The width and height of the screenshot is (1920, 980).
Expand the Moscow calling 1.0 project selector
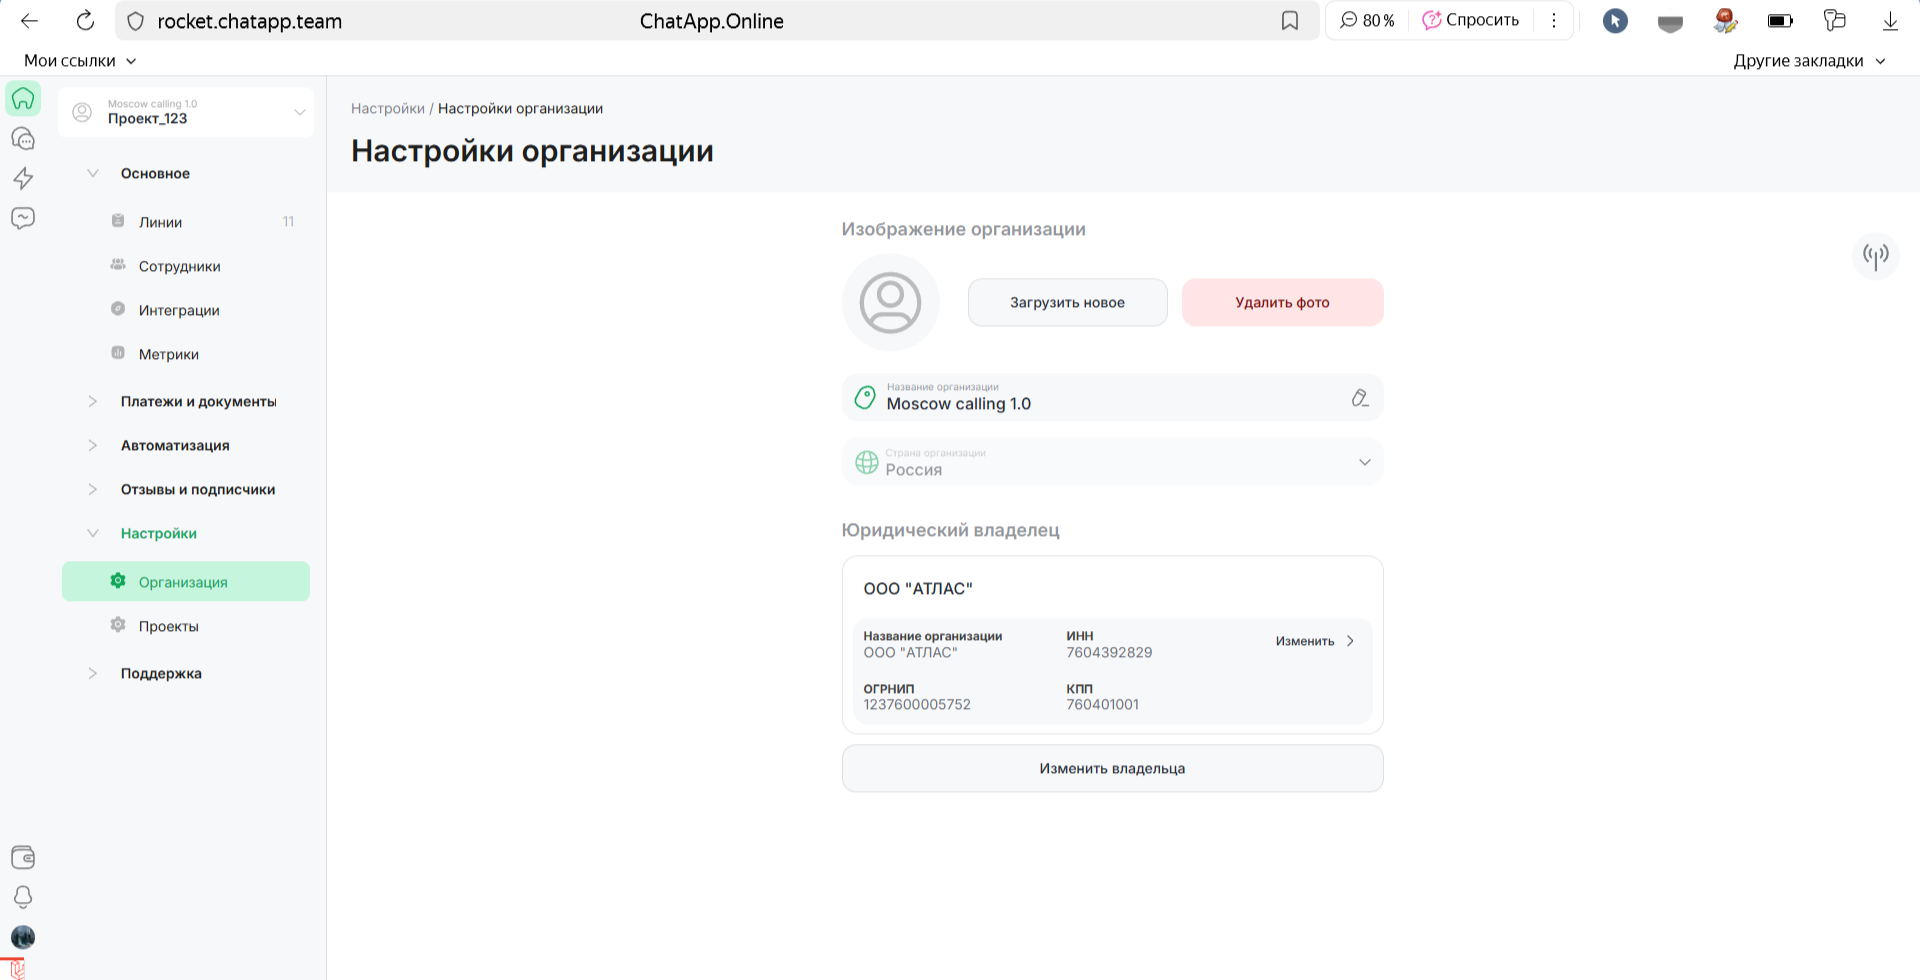point(186,112)
